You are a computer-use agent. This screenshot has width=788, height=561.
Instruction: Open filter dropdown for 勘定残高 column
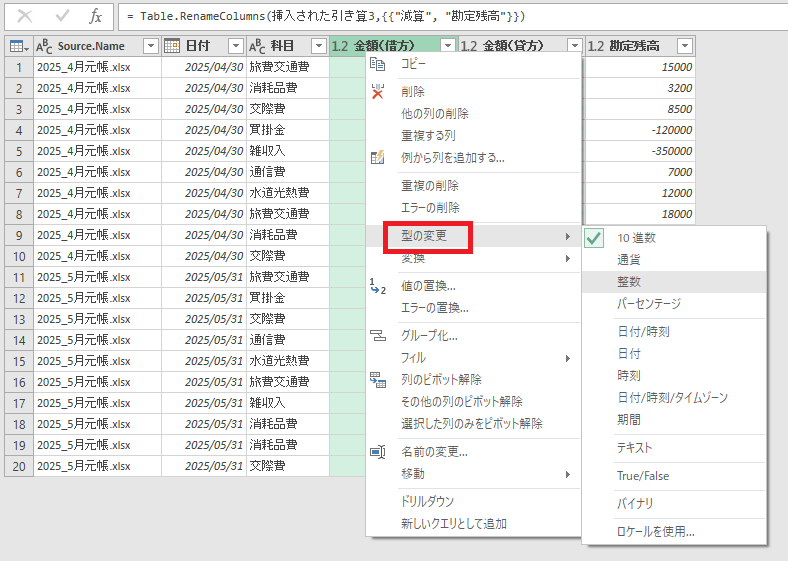(684, 46)
